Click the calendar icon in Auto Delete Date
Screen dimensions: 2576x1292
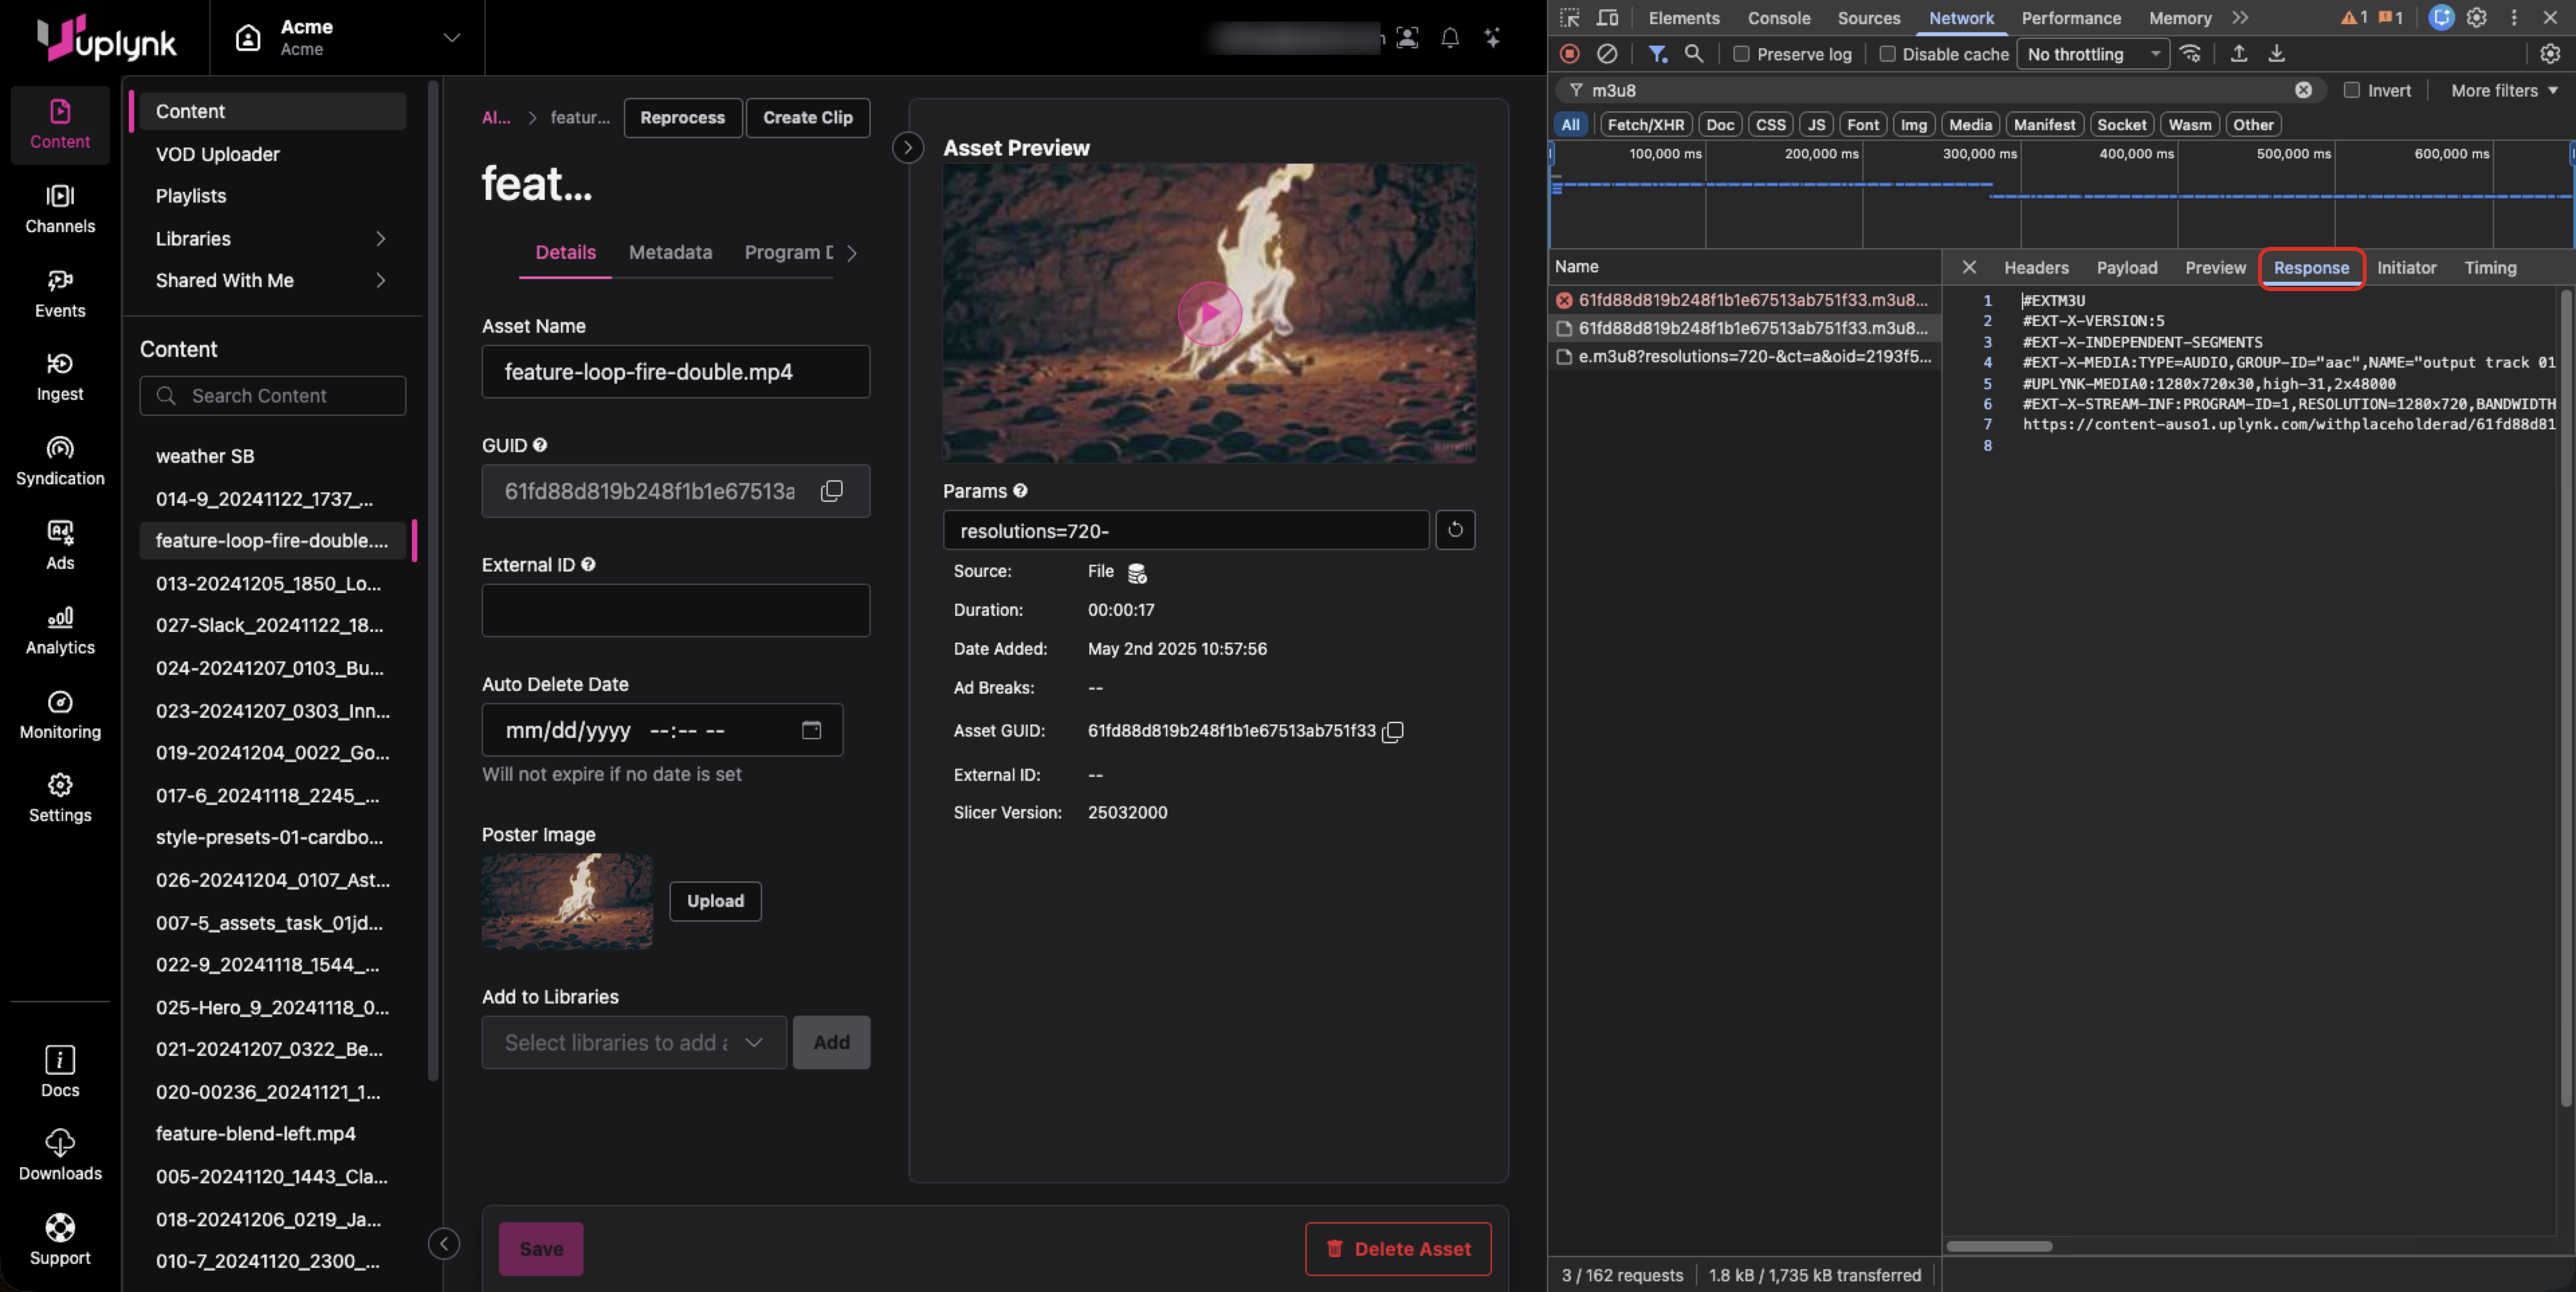click(x=811, y=730)
